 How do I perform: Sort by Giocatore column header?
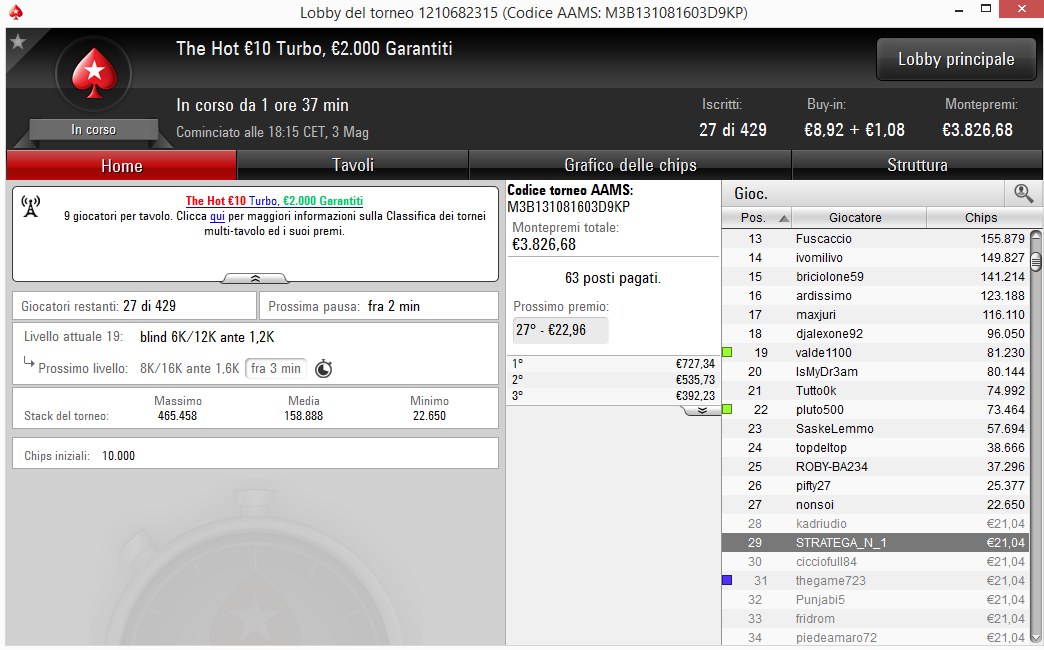coord(858,218)
